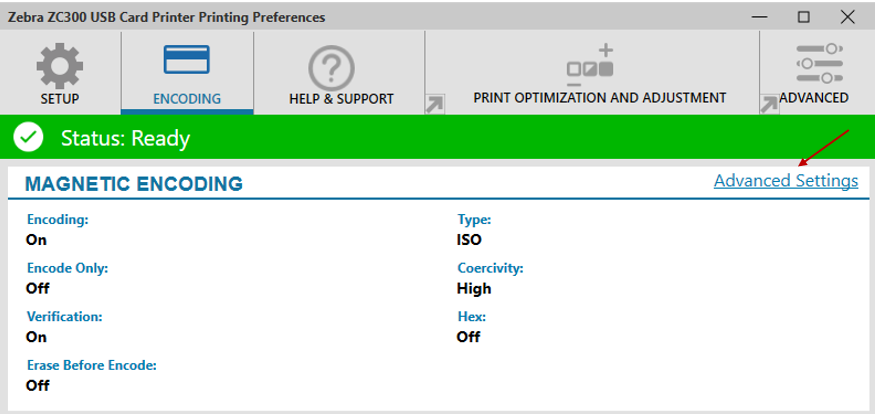This screenshot has height=414, width=876.
Task: Toggle the Encode Only 'Off' value
Action: coord(37,288)
